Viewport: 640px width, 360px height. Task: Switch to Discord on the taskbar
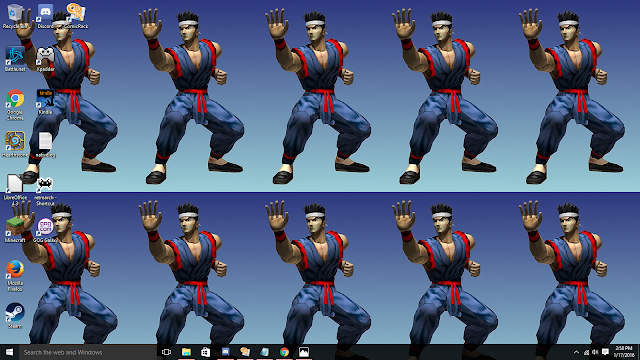[225, 352]
